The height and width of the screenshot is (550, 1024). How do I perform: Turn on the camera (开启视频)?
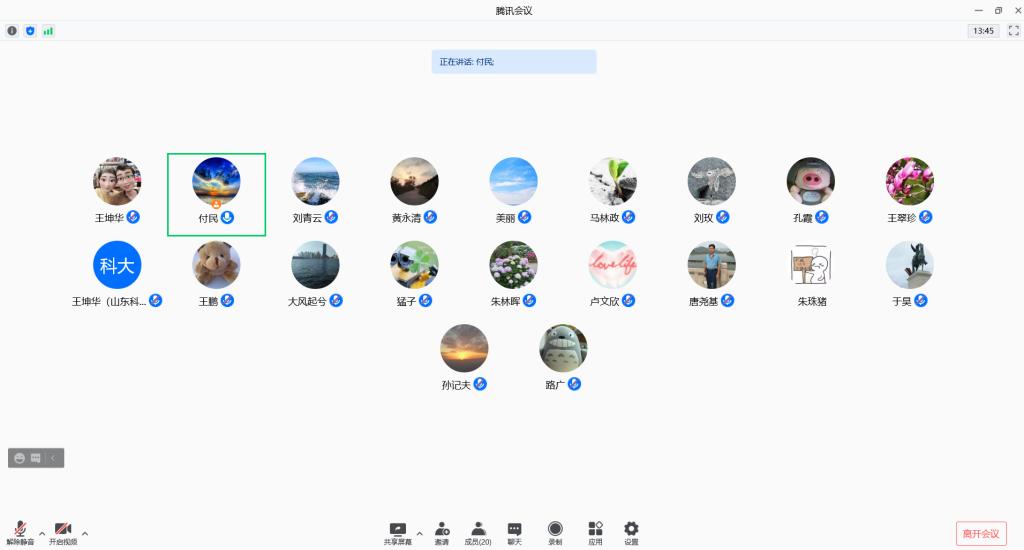pos(63,532)
